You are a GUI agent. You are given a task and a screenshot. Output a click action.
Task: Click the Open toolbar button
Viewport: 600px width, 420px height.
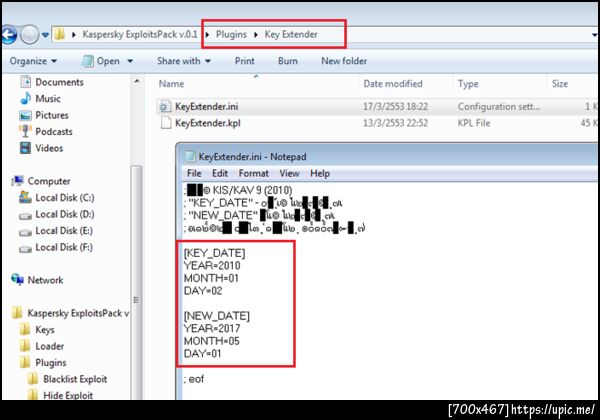[x=101, y=61]
